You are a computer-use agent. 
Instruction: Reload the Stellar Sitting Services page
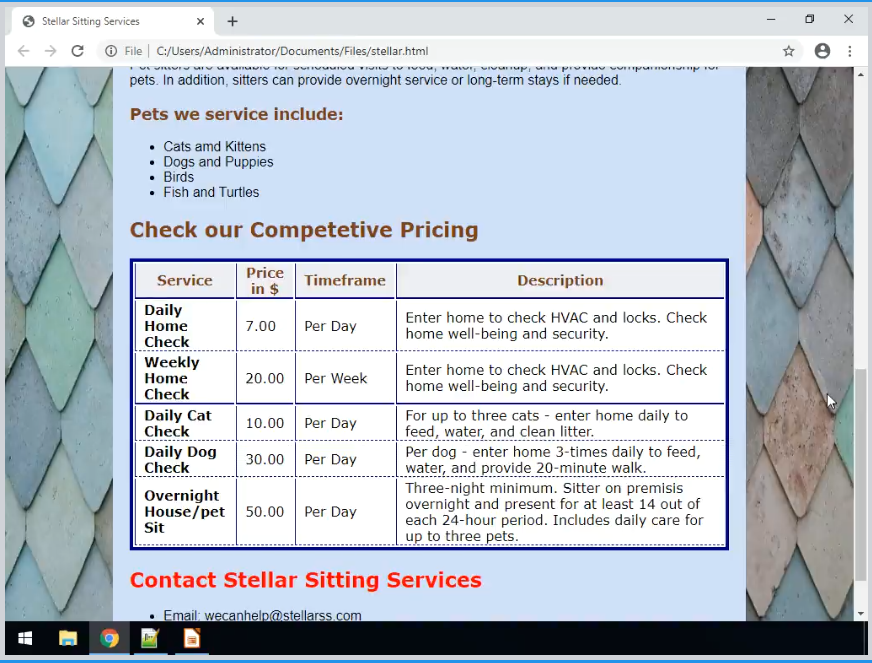tap(77, 51)
